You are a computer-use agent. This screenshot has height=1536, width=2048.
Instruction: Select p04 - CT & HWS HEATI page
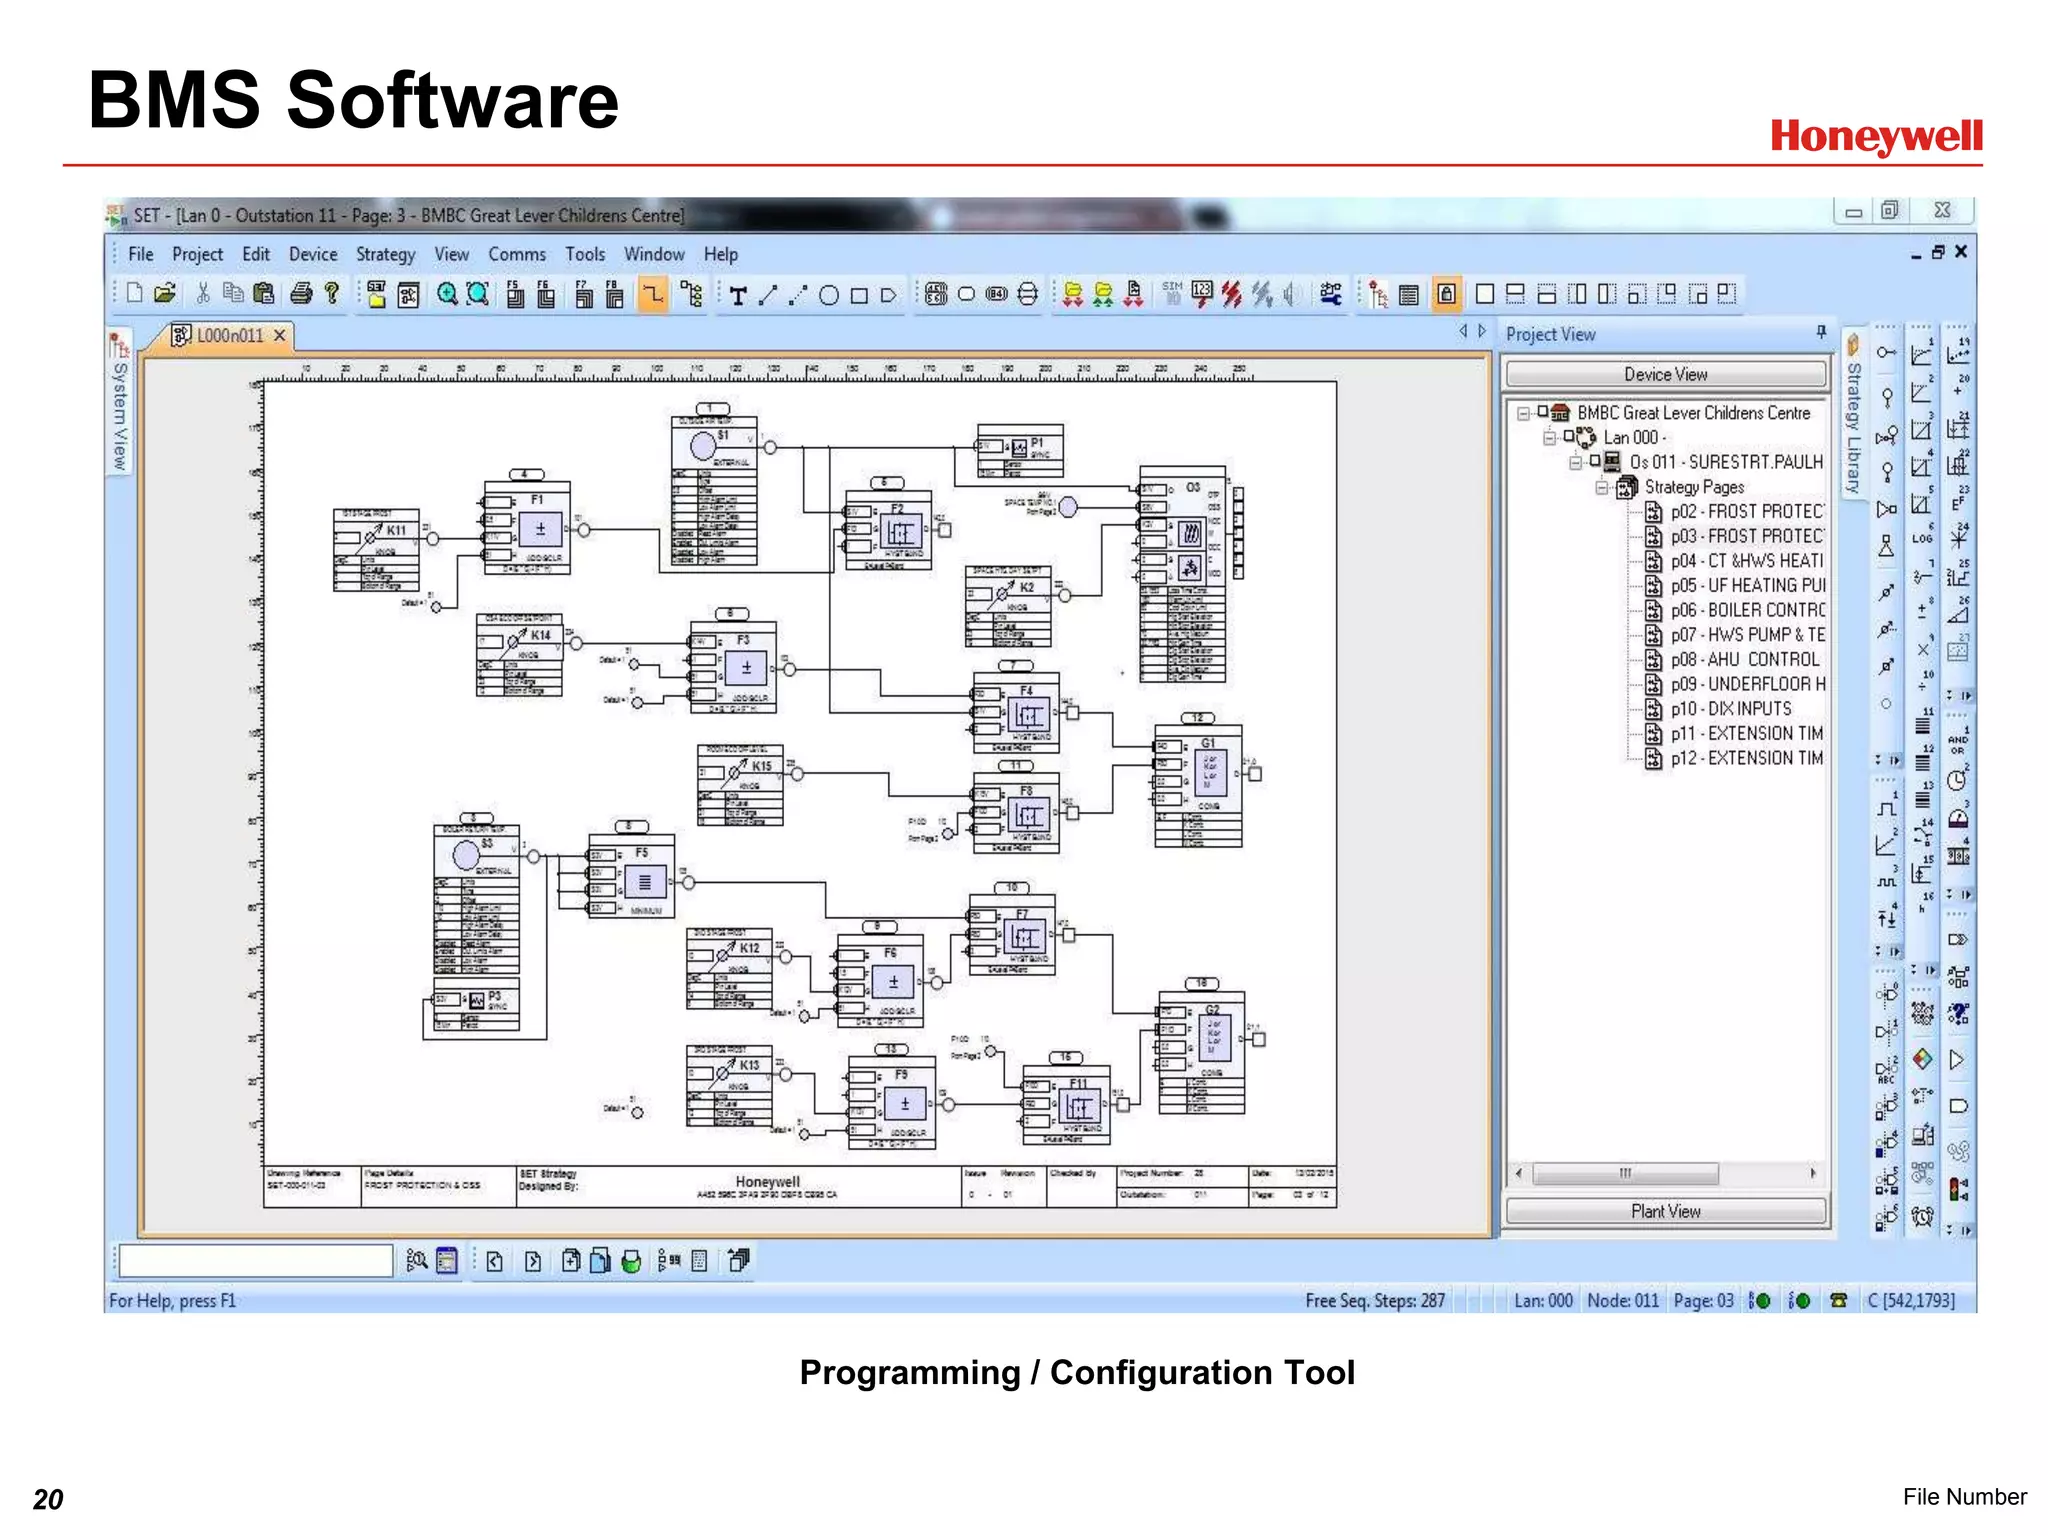pos(1734,561)
